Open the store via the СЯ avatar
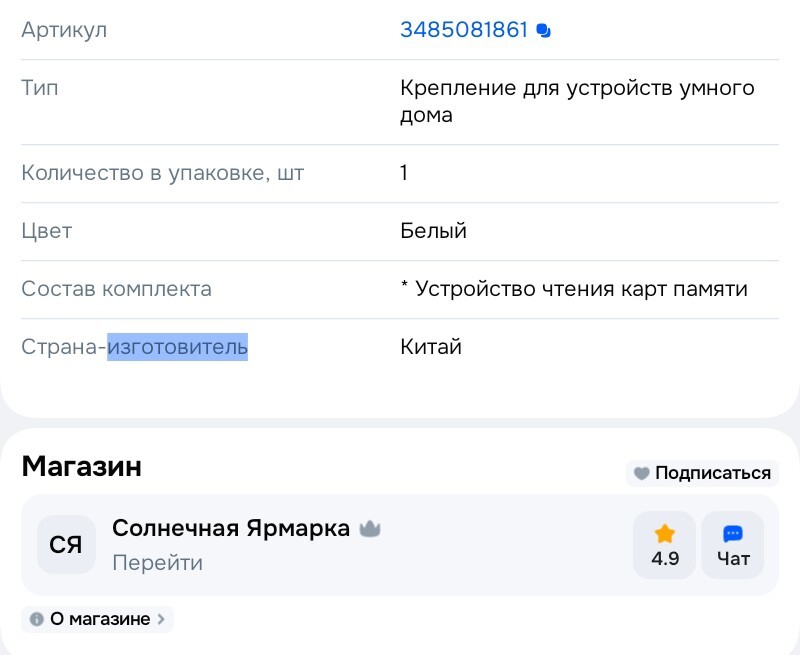This screenshot has width=800, height=655. (x=66, y=545)
